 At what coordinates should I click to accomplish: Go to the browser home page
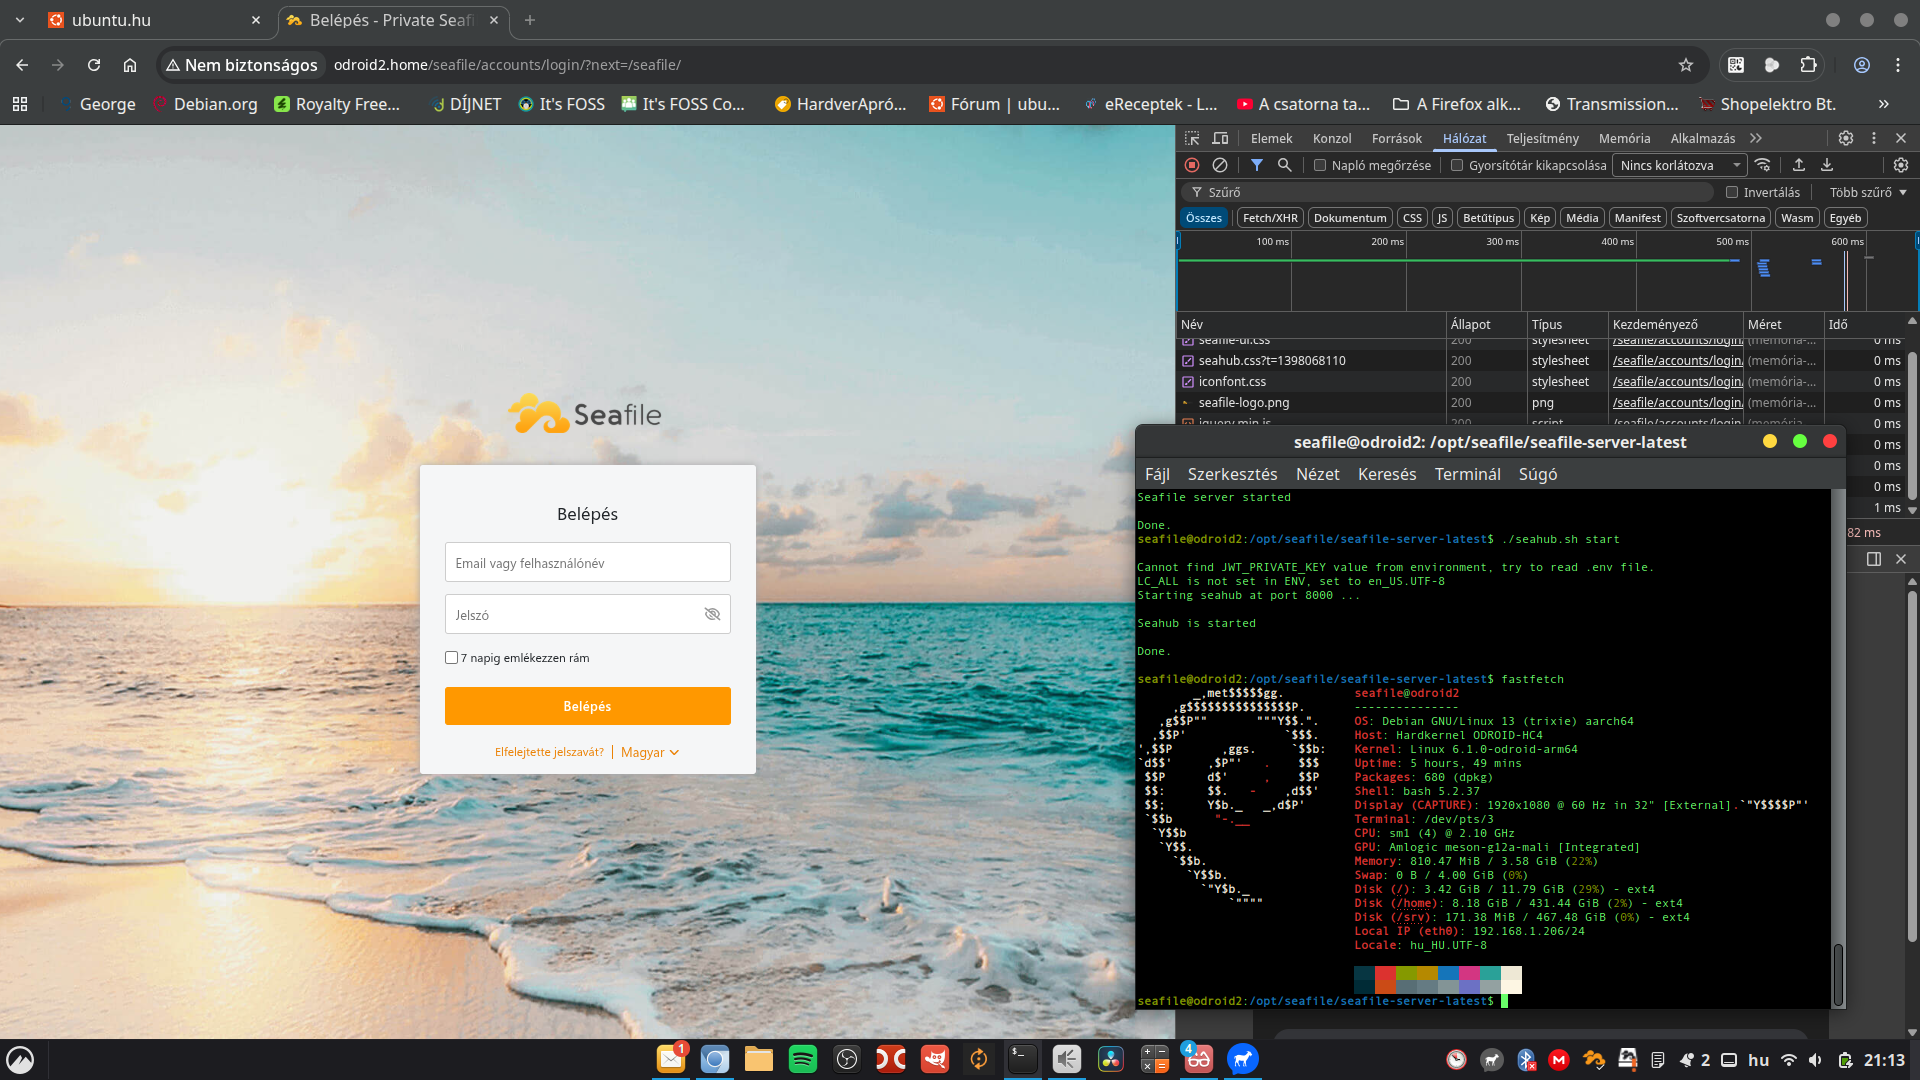click(x=130, y=65)
